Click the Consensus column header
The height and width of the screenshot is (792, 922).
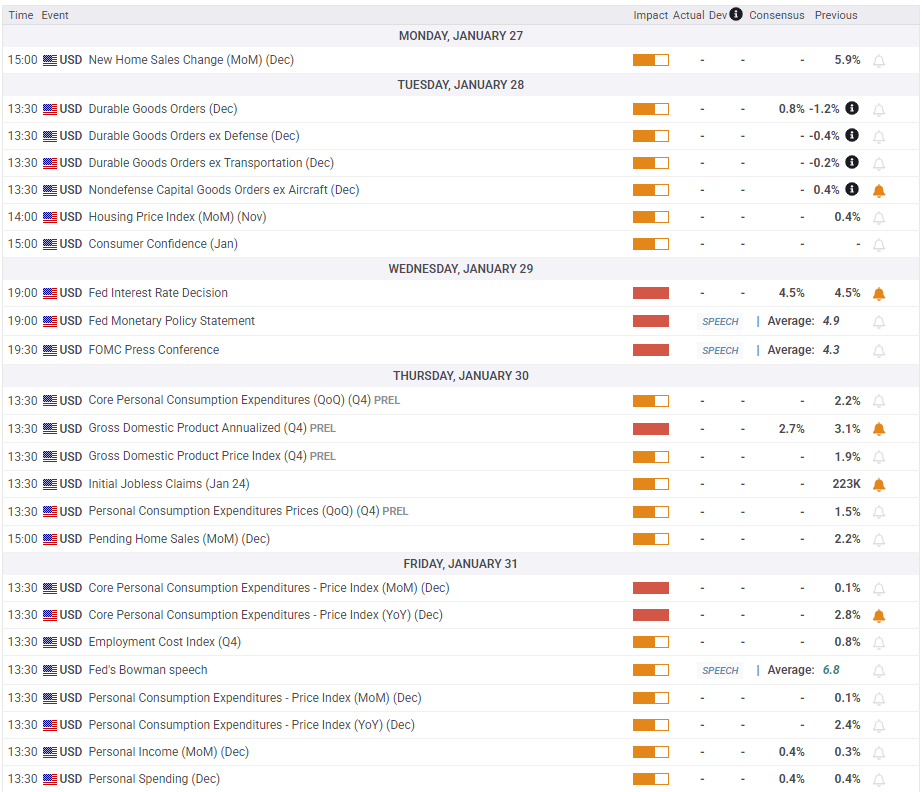point(776,15)
